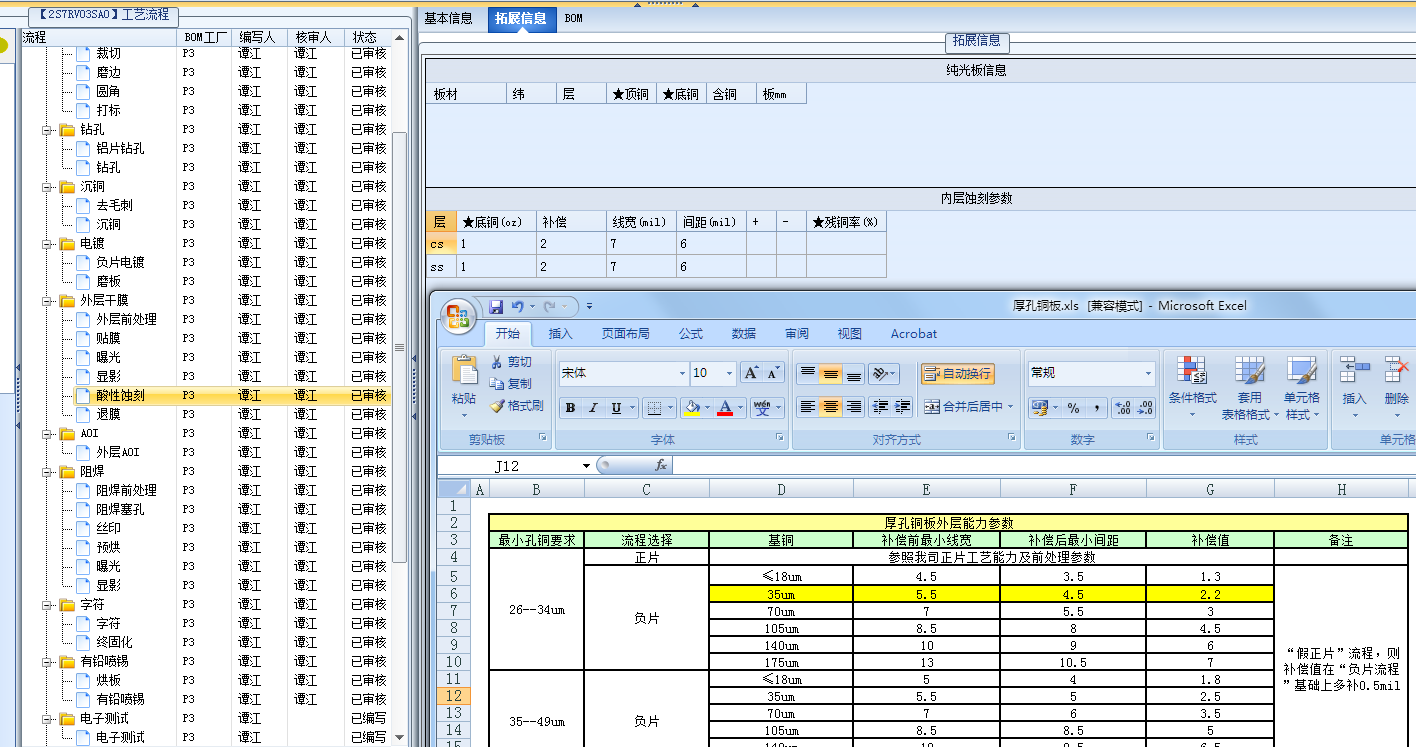The image size is (1416, 747).
Task: Select the 酸性蚀刻 tree row
Action: (206, 395)
